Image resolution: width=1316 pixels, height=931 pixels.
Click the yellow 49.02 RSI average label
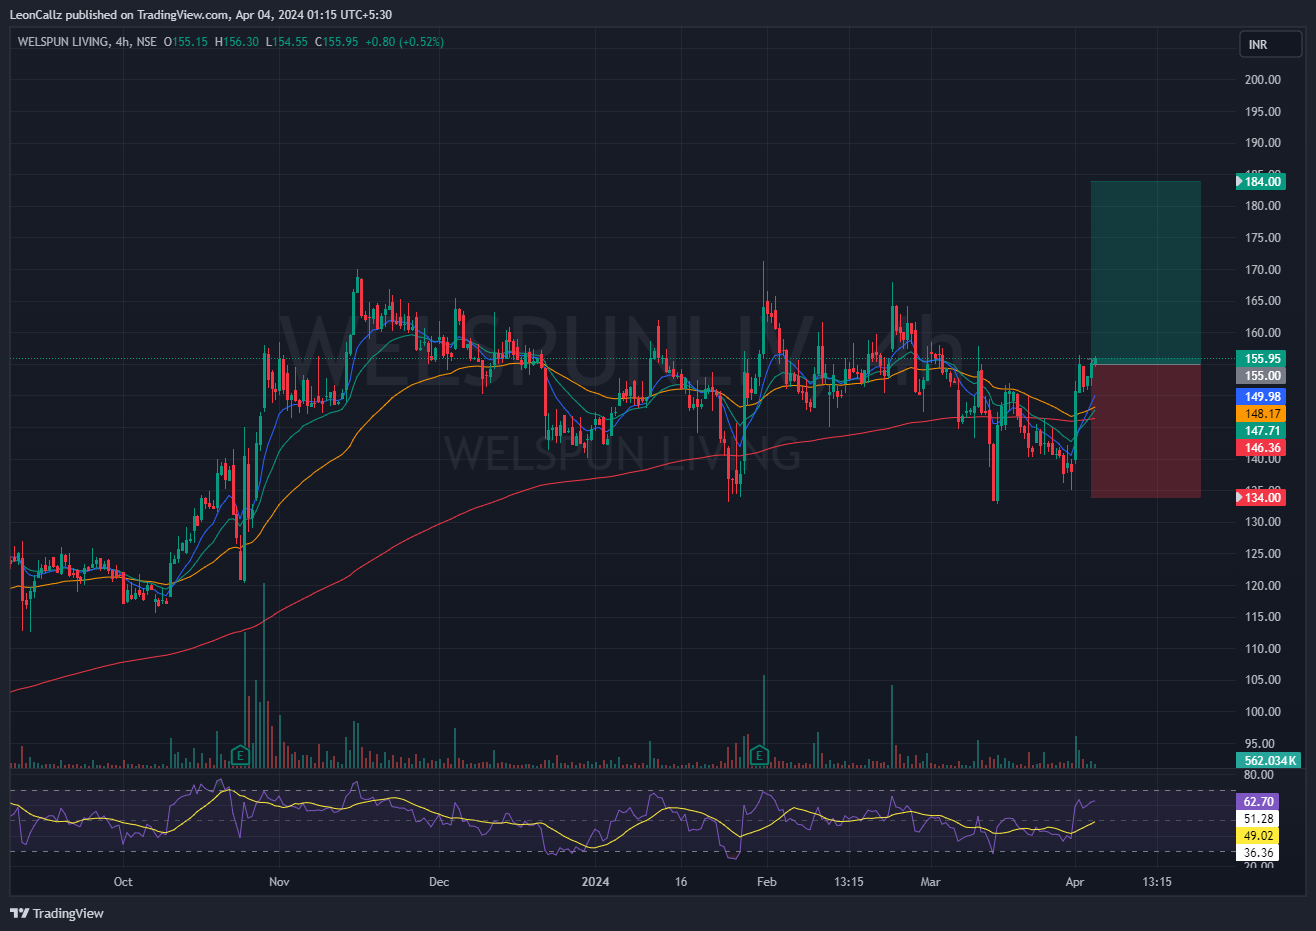click(1258, 835)
